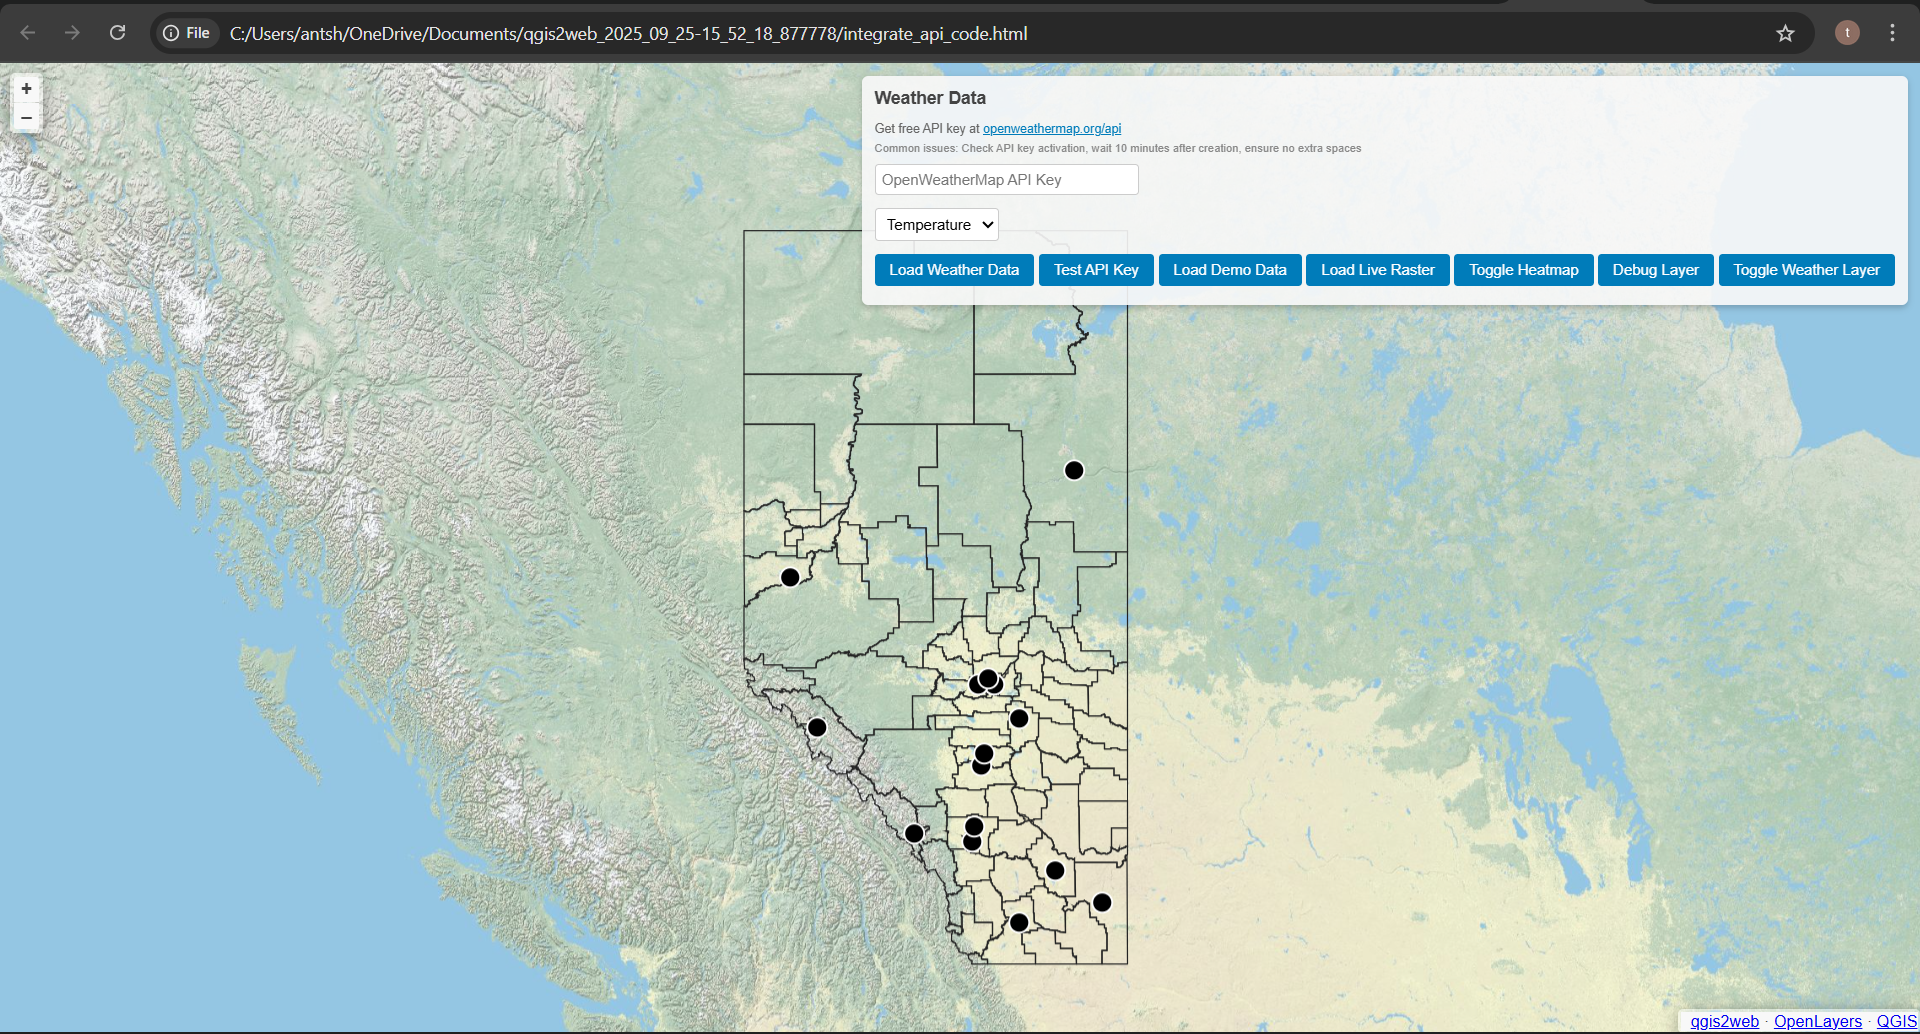The width and height of the screenshot is (1920, 1034).
Task: Open the Temperature weather parameter dropdown
Action: point(936,224)
